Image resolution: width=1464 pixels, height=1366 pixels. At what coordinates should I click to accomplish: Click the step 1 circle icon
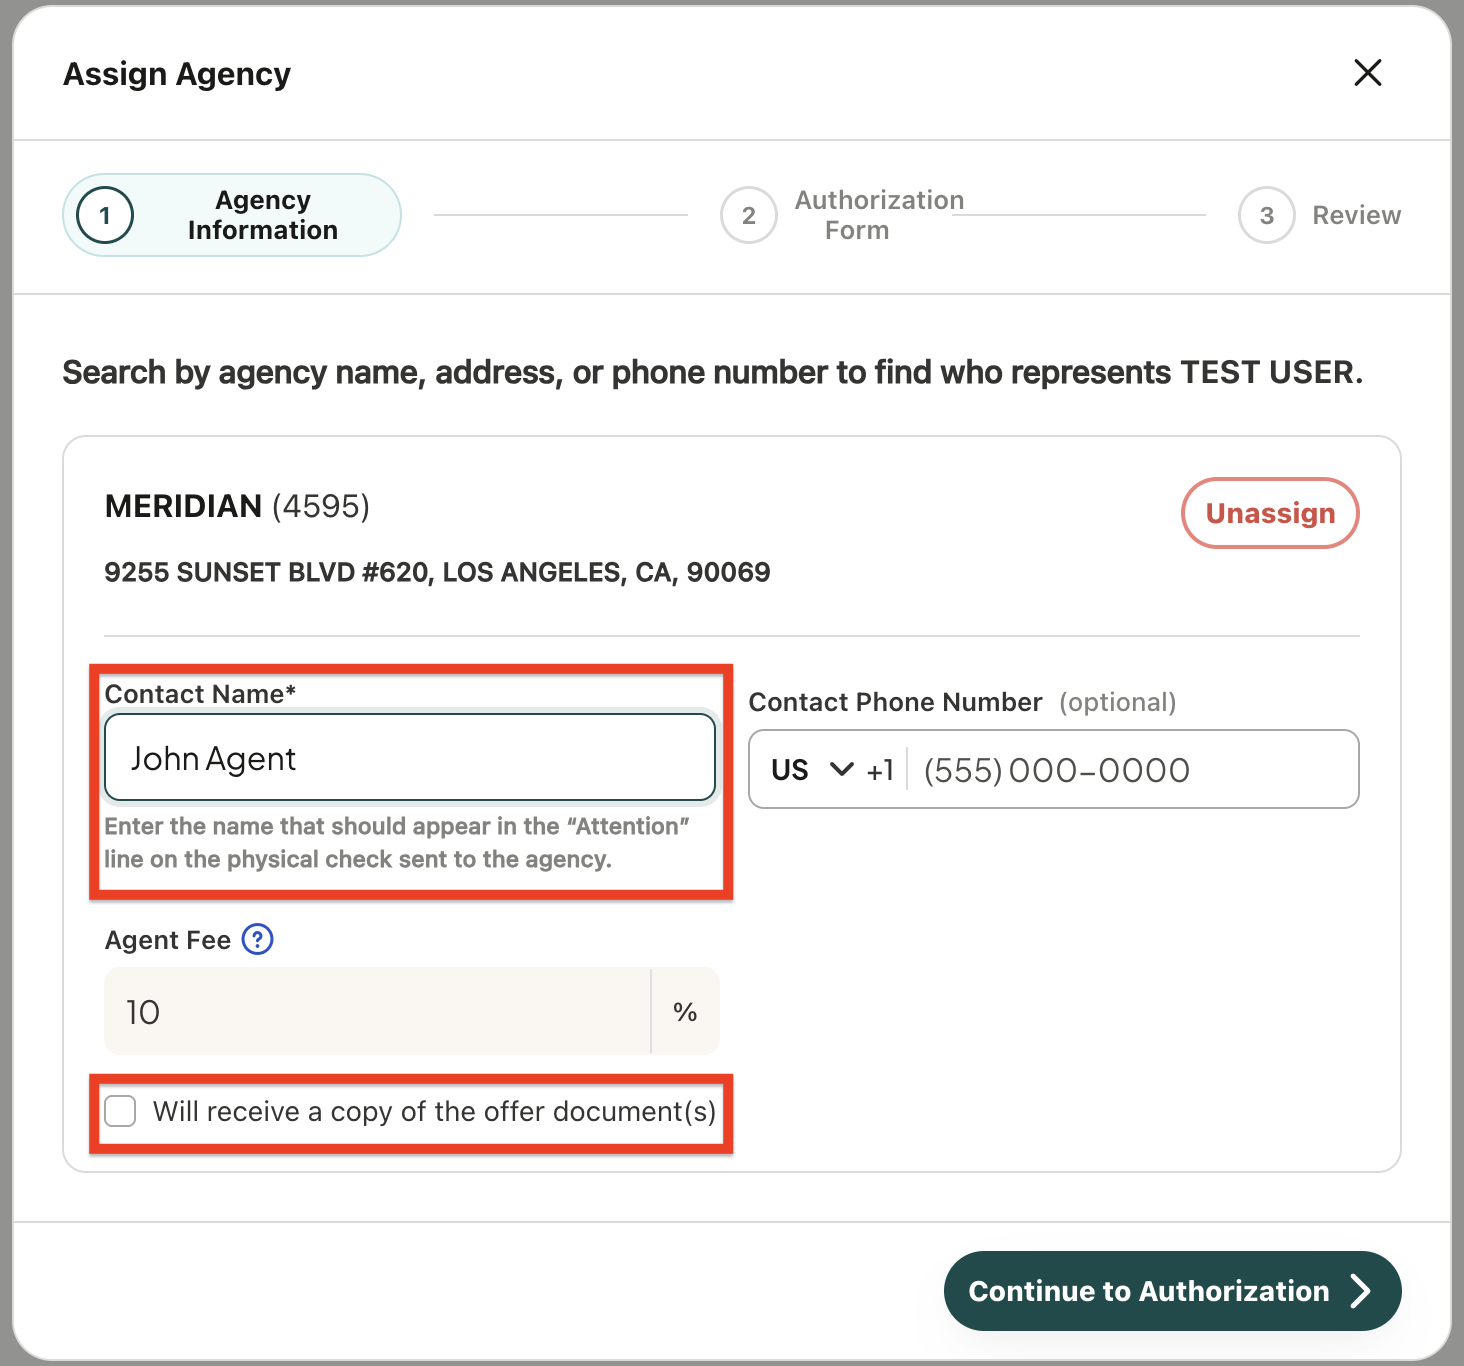tap(105, 215)
